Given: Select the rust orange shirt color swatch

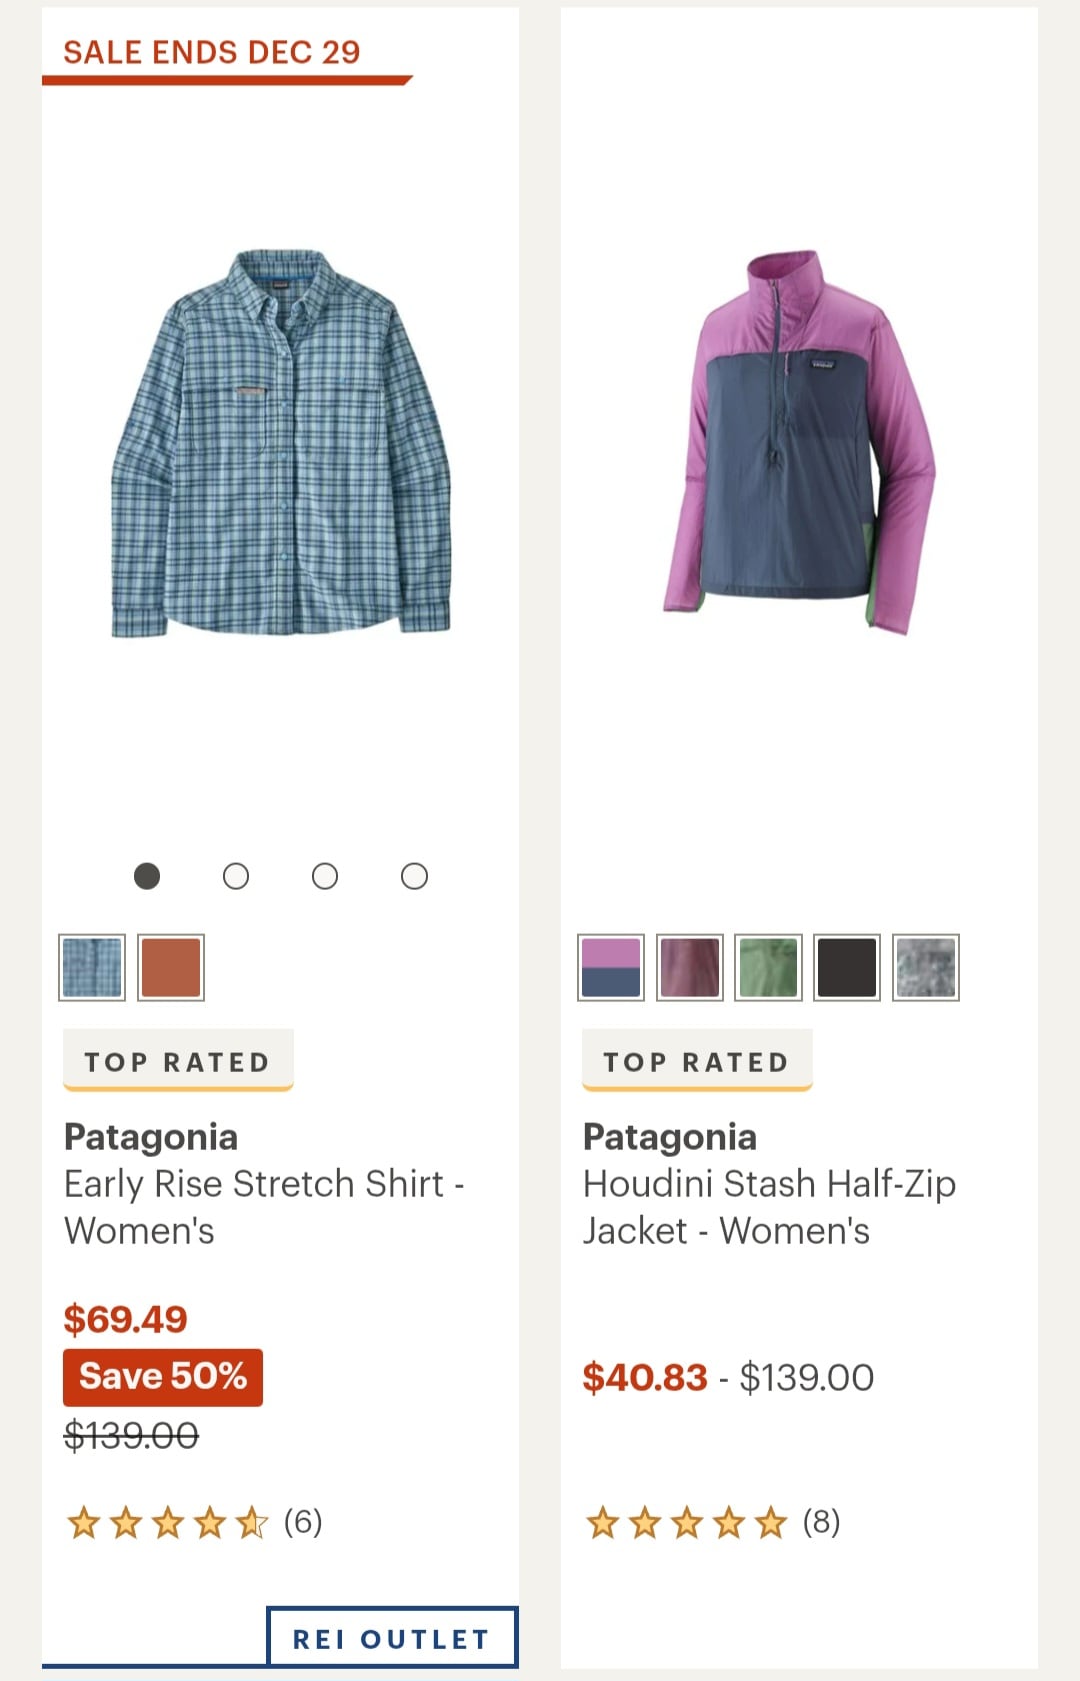Looking at the screenshot, I should tap(171, 967).
